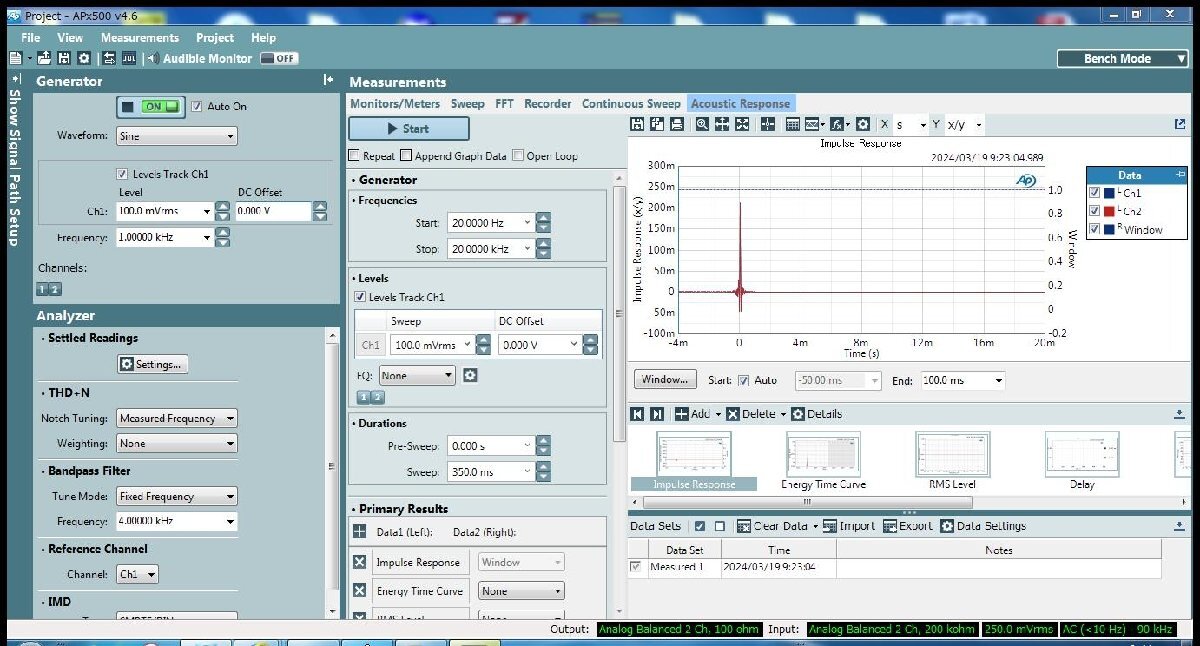
Task: Open the Levels EQ settings gear
Action: [470, 375]
